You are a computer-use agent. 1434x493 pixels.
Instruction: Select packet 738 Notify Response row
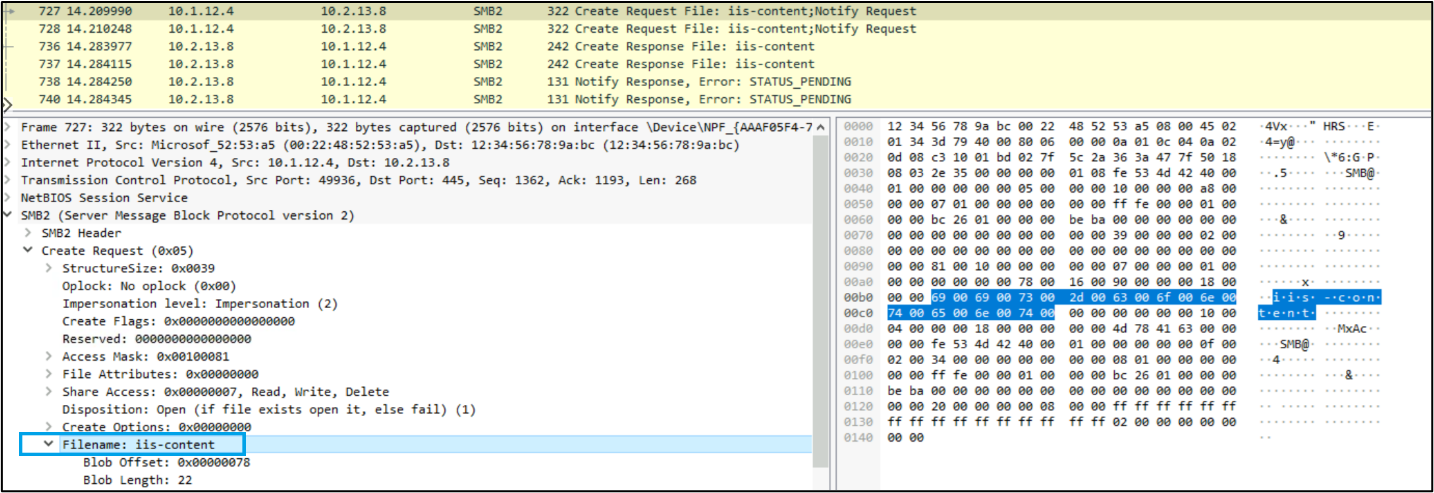pos(717,82)
